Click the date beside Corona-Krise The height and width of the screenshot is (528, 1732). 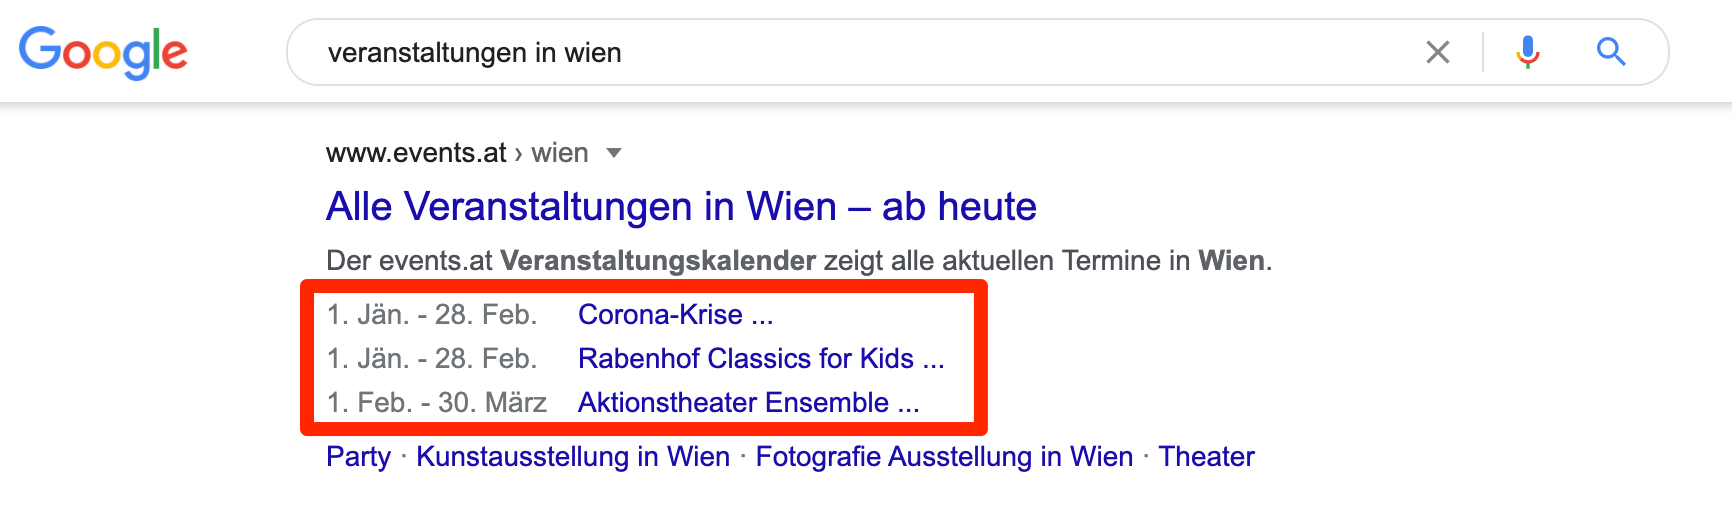[x=432, y=315]
